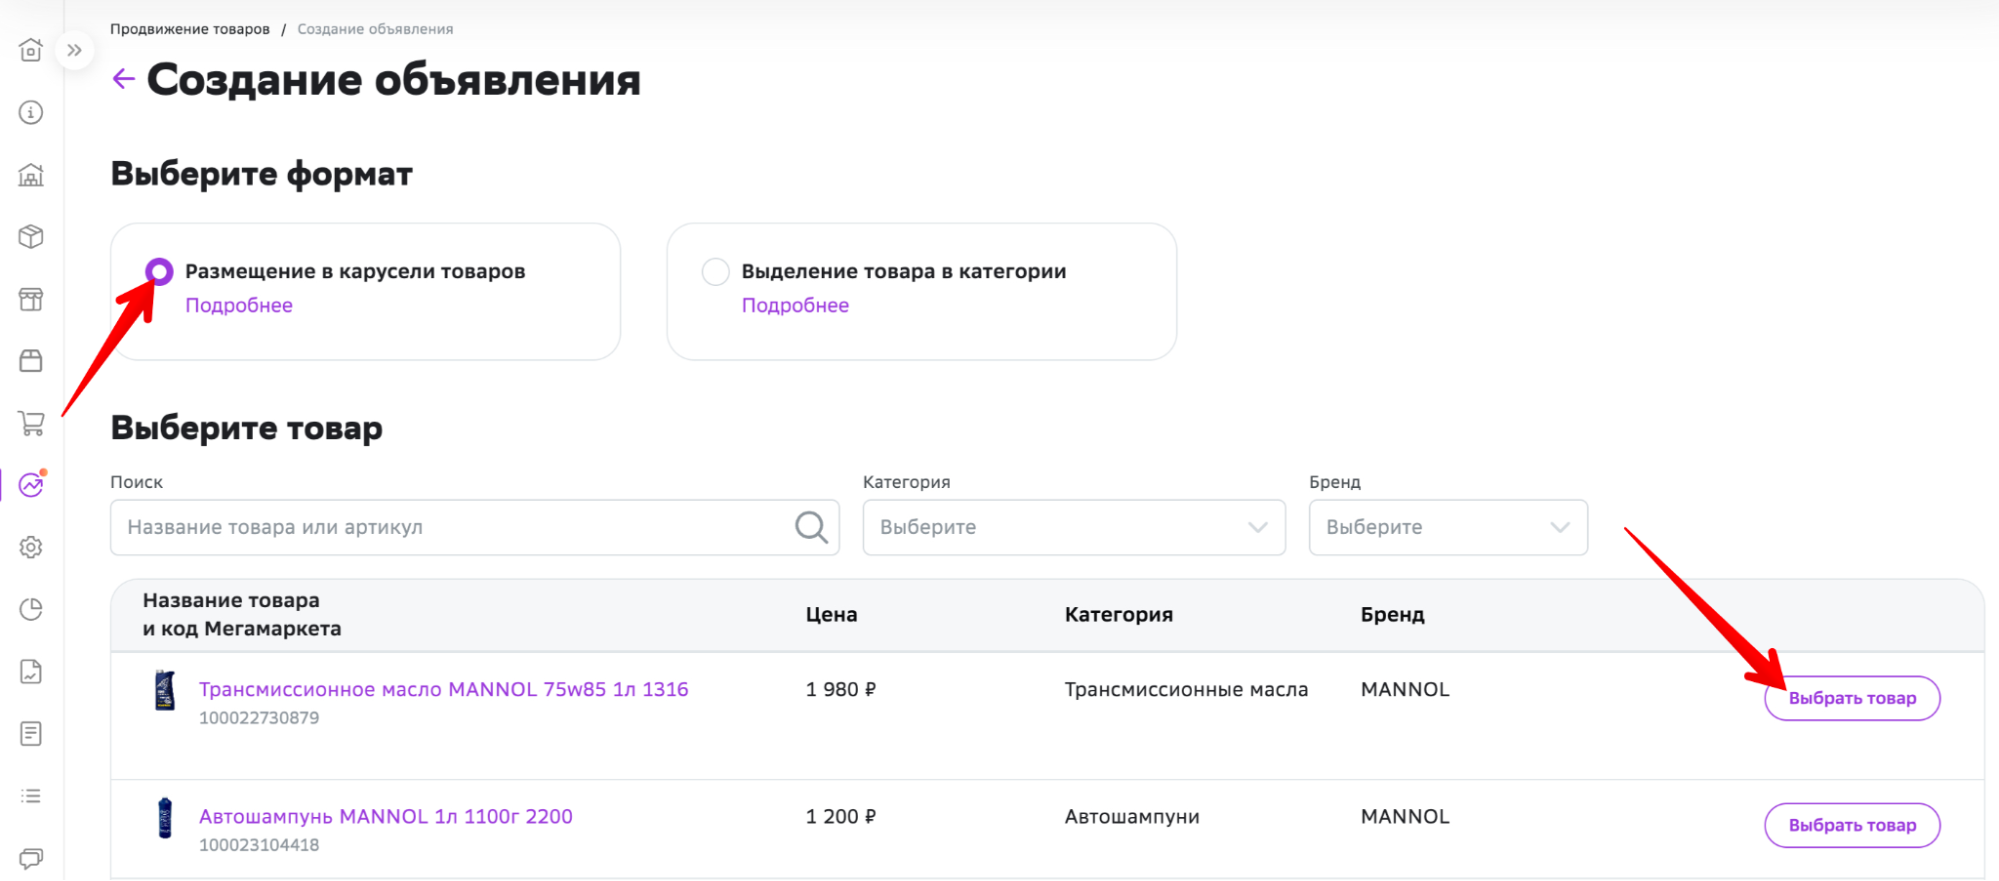Click 'Продвижение товаров' breadcrumb
The width and height of the screenshot is (1999, 881).
point(190,29)
